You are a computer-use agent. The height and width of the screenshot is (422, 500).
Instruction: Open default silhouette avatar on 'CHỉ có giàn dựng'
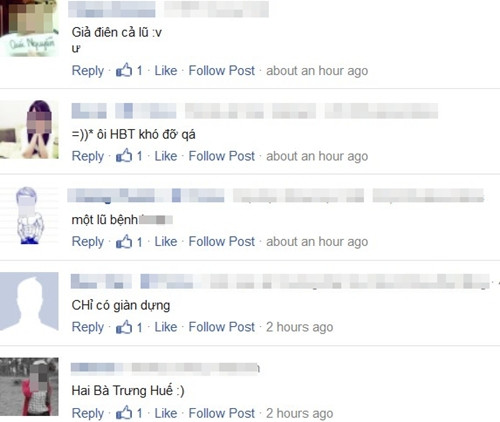[x=29, y=301]
